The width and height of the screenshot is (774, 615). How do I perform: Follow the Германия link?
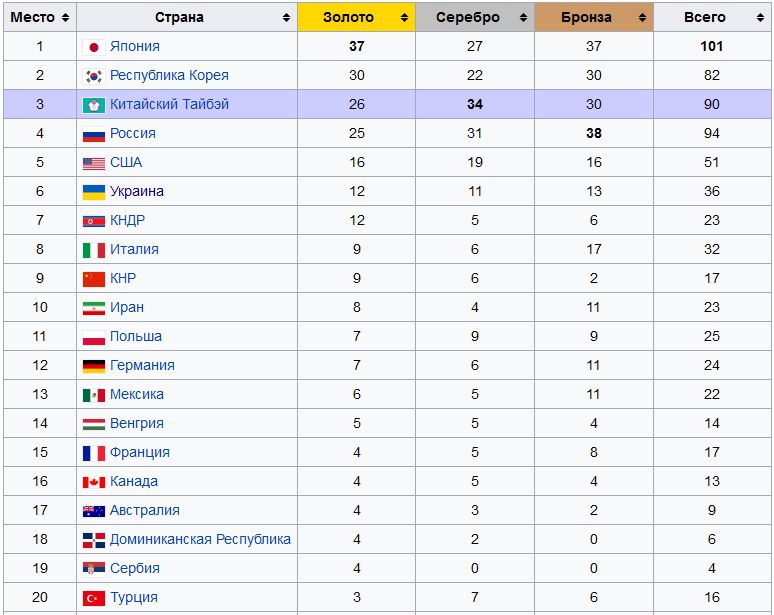pyautogui.click(x=142, y=365)
